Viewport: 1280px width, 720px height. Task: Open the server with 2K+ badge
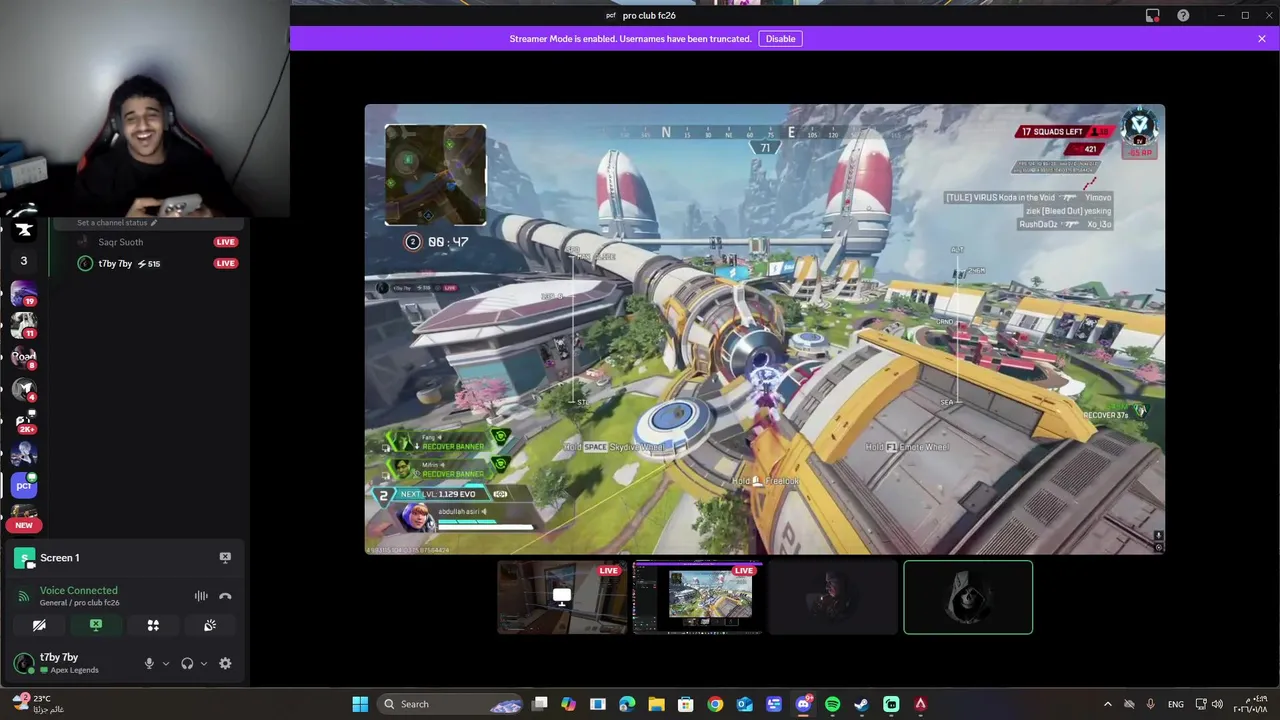pyautogui.click(x=24, y=422)
